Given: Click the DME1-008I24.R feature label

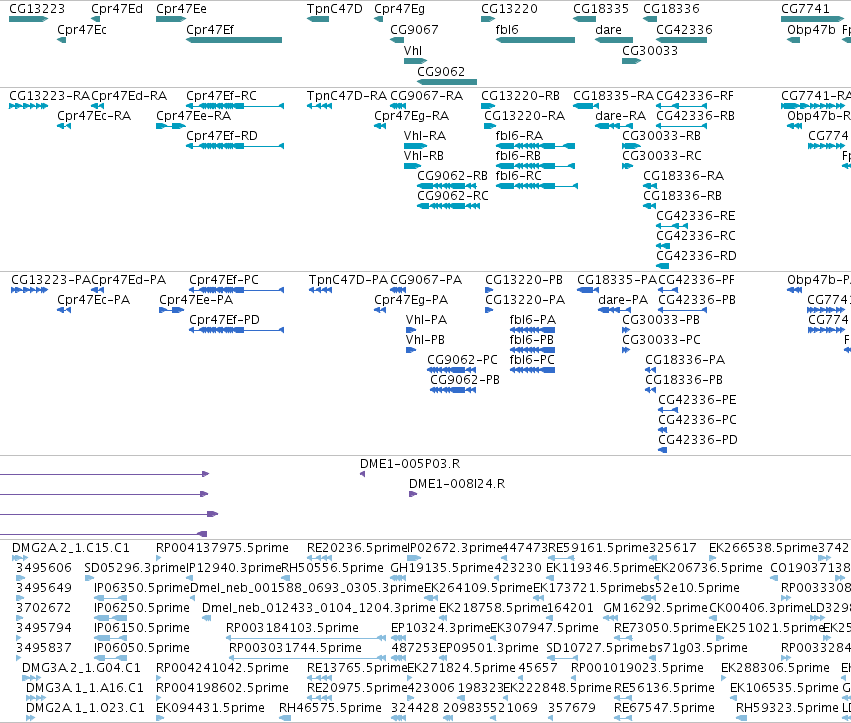Looking at the screenshot, I should click(x=457, y=484).
